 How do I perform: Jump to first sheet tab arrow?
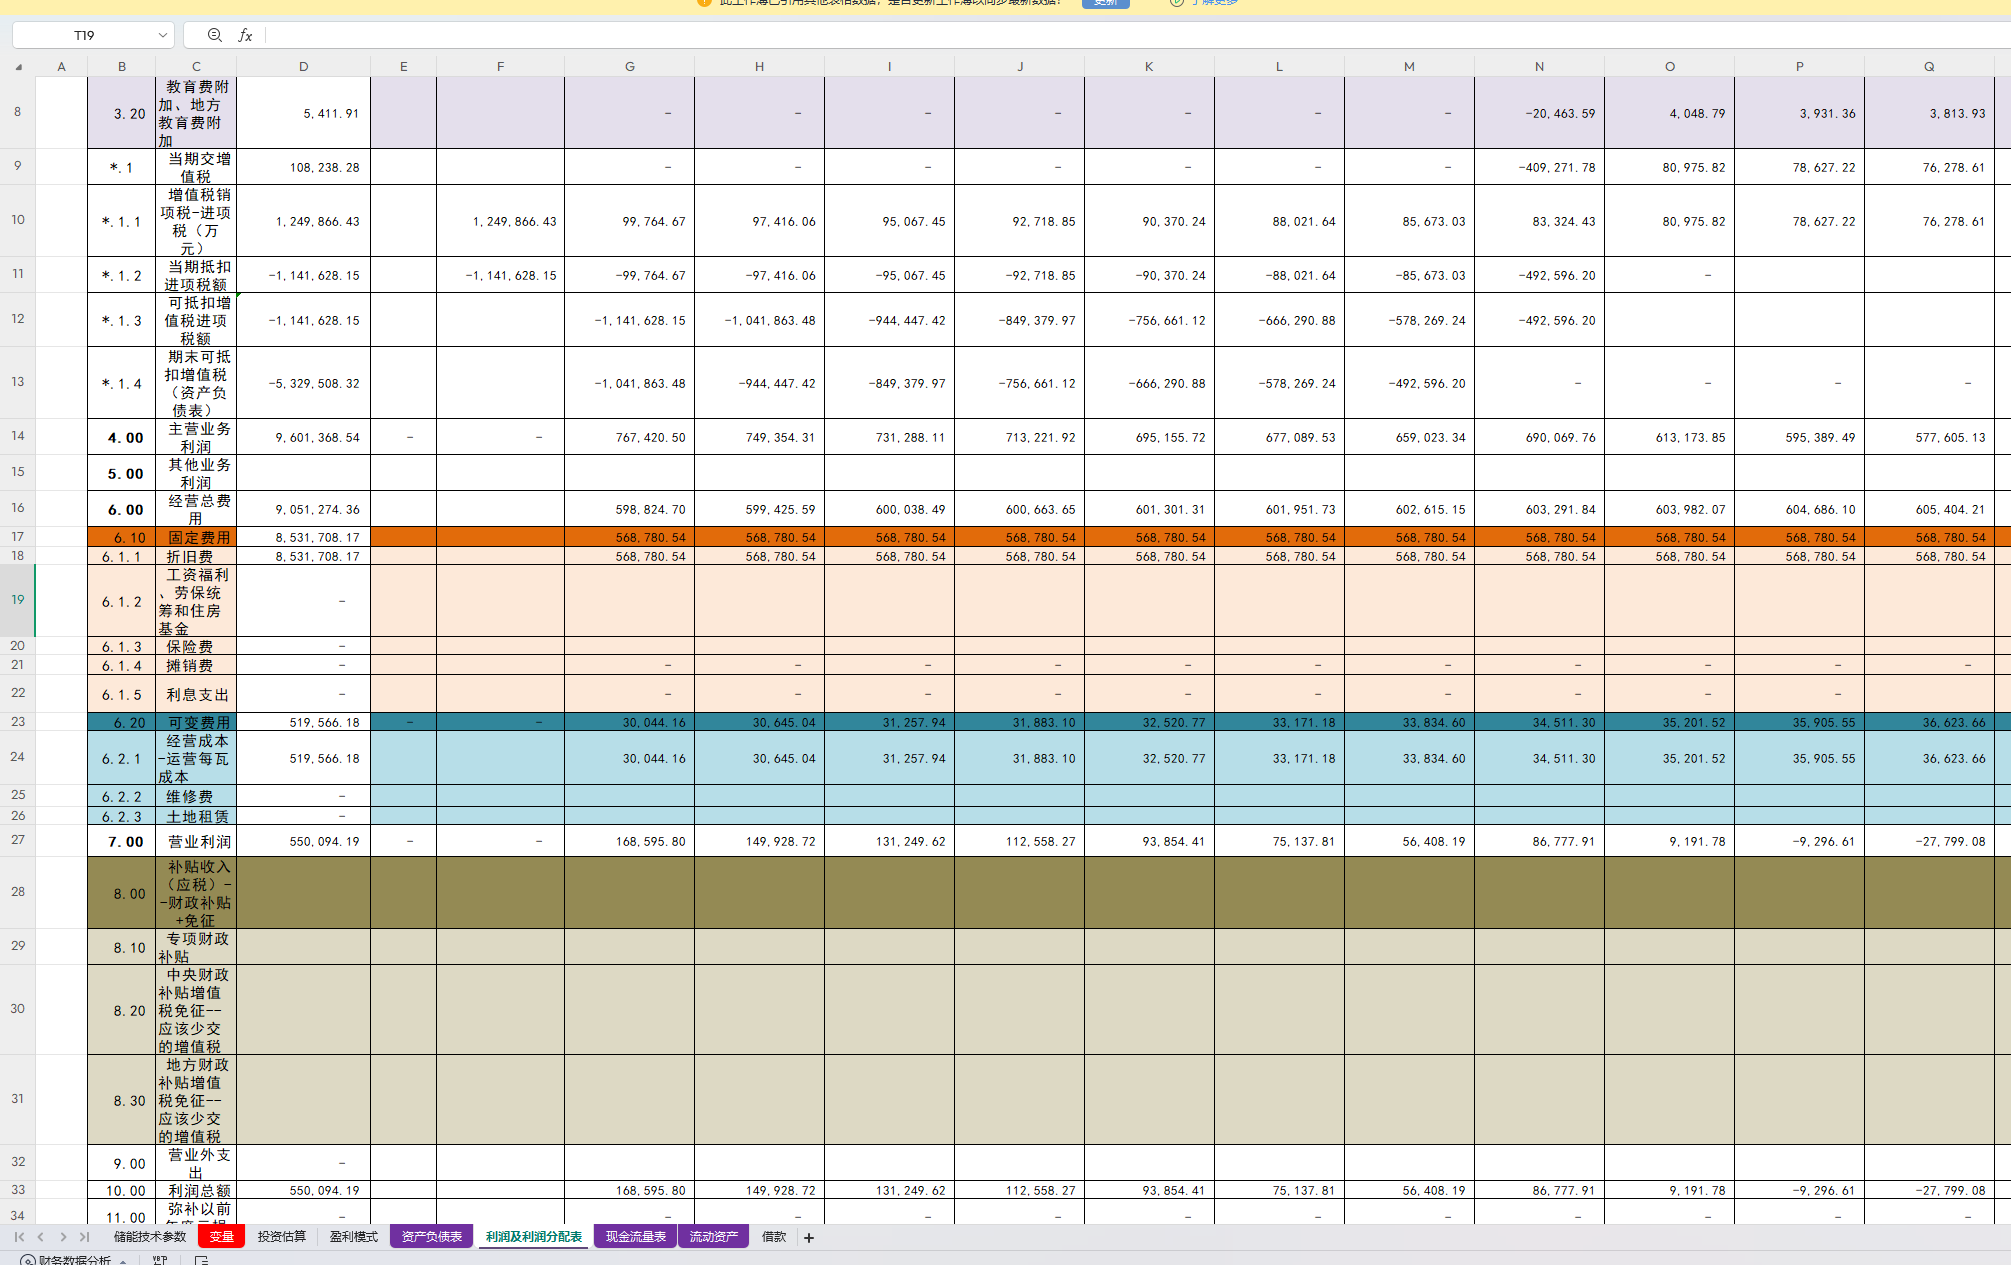click(x=19, y=1237)
